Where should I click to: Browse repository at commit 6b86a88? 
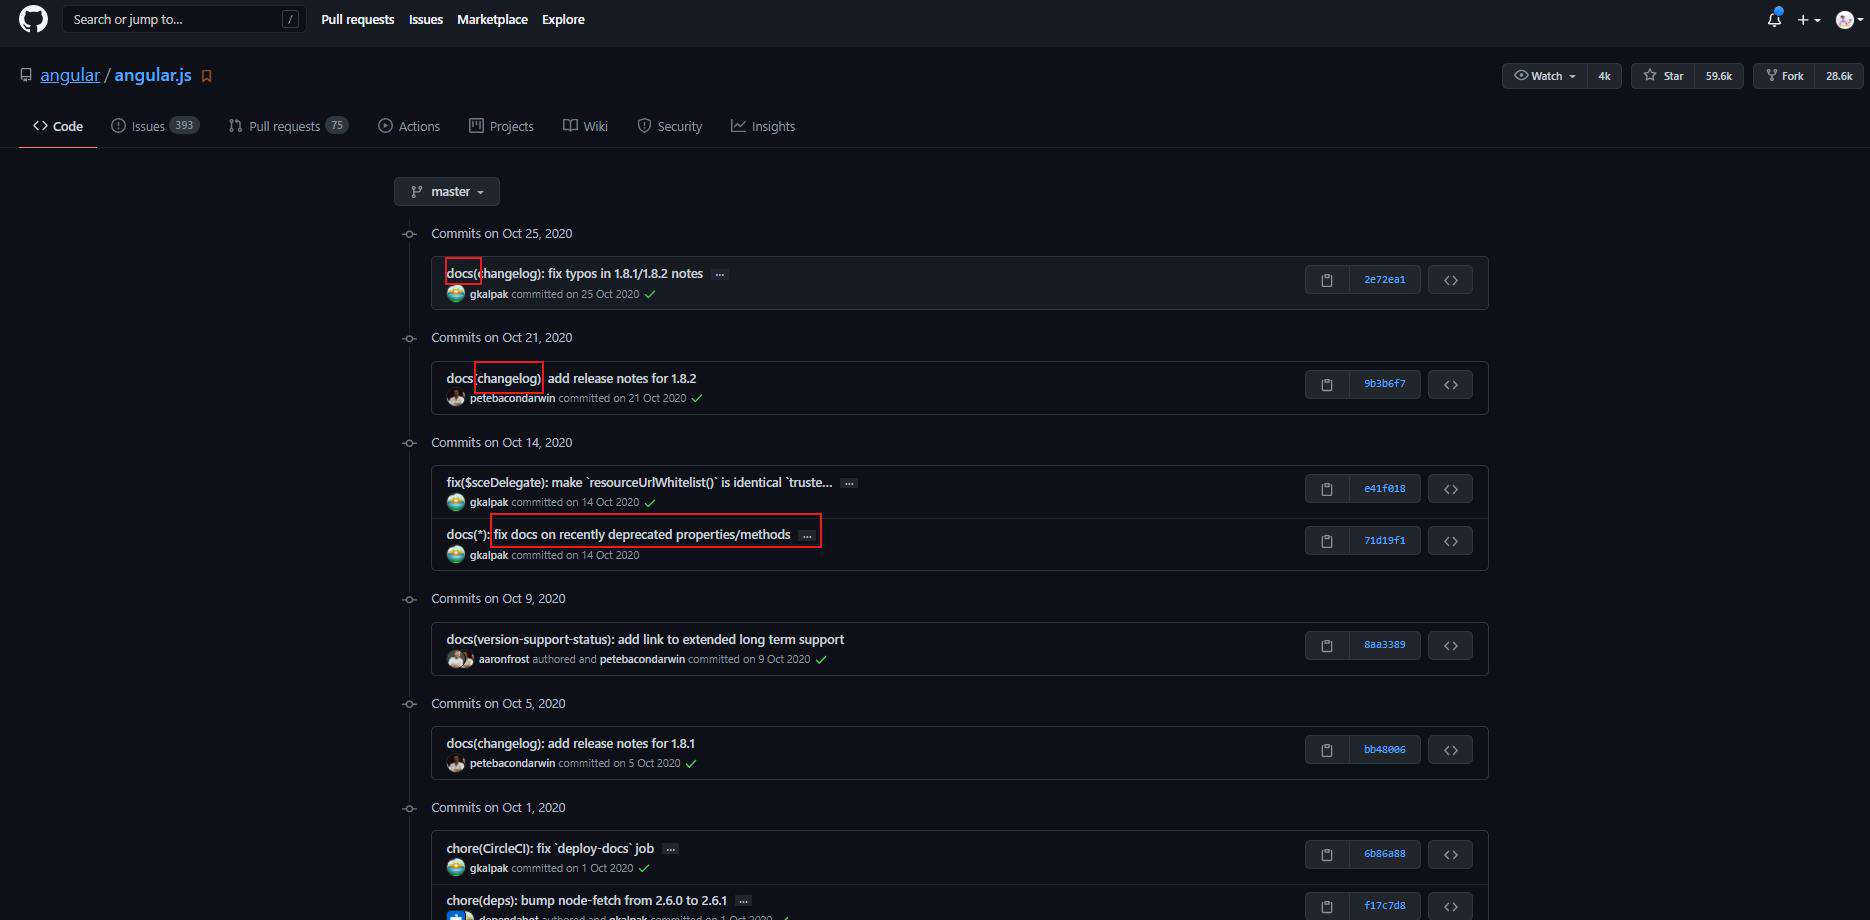pyautogui.click(x=1450, y=855)
